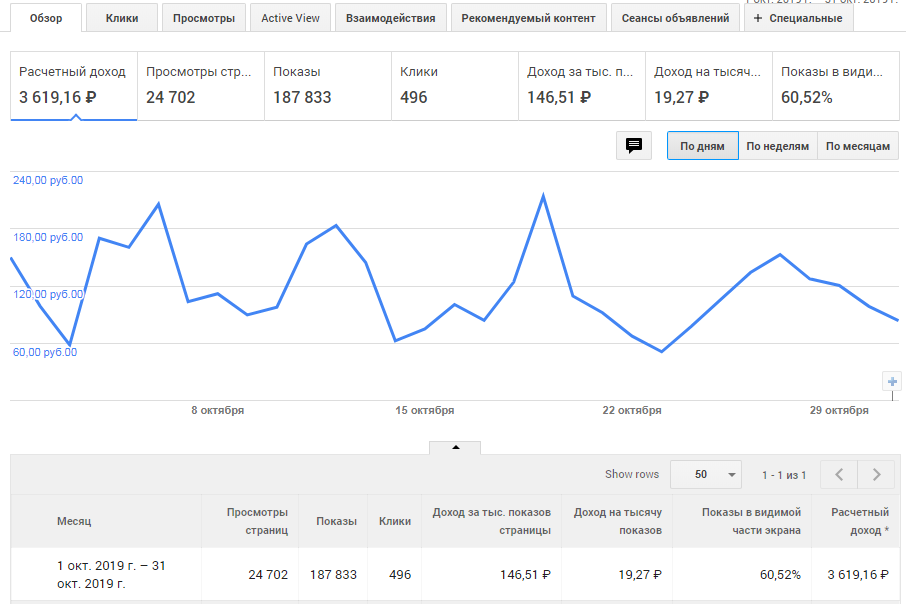Click the 3 619,16 ₽ table cell
Viewport: 906px width, 604px height.
(x=858, y=575)
